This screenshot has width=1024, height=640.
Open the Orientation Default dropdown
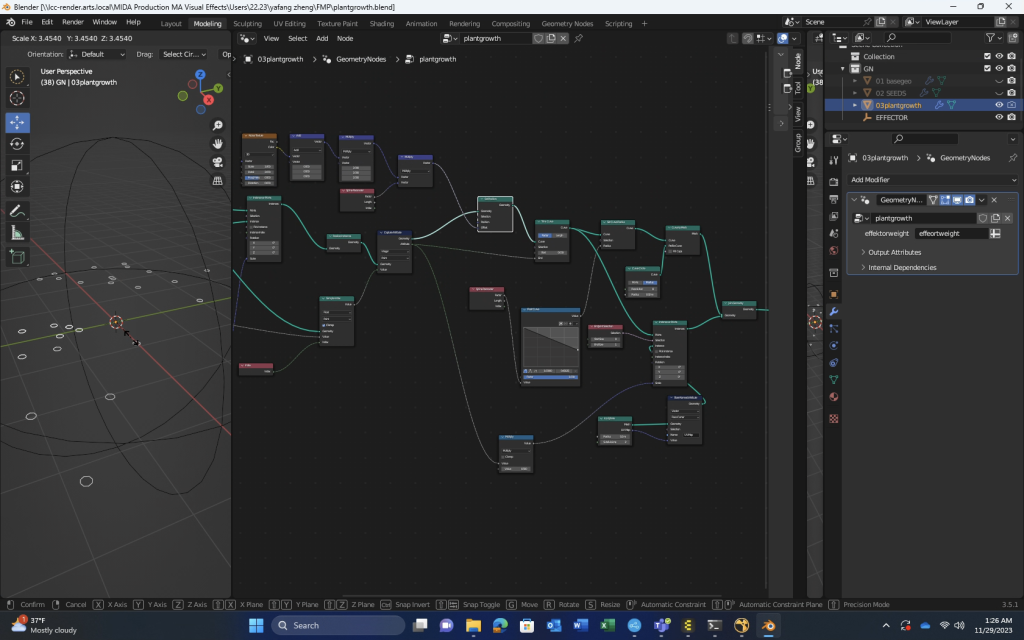tap(98, 54)
